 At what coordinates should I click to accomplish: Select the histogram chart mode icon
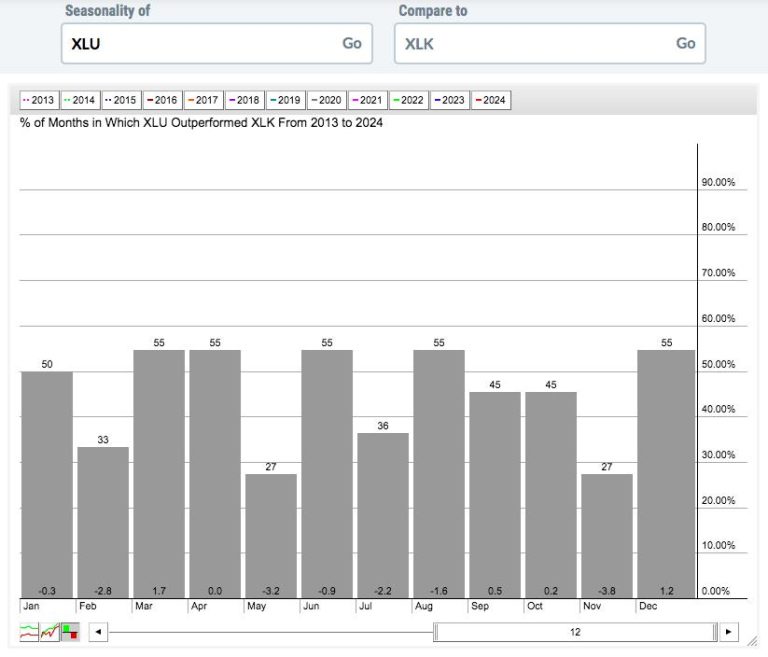[x=69, y=632]
